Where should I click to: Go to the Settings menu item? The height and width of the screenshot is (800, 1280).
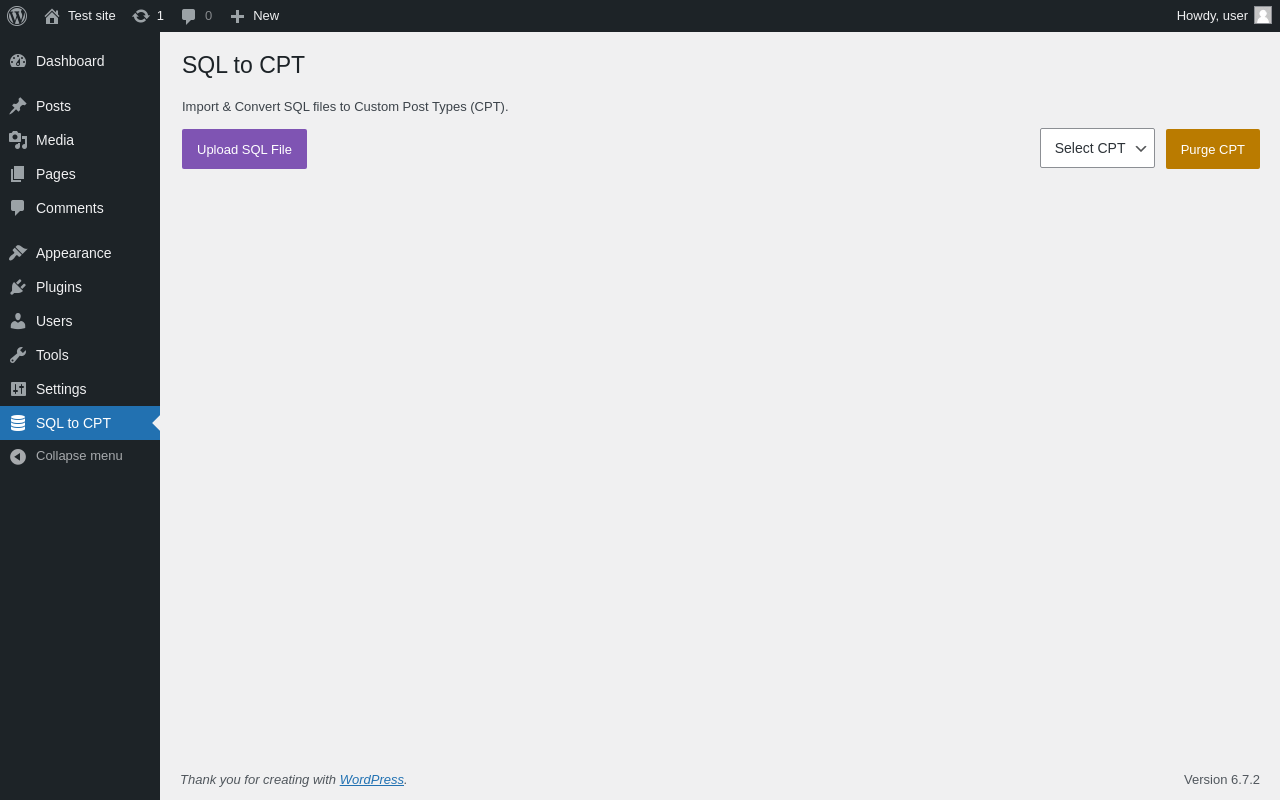point(80,389)
